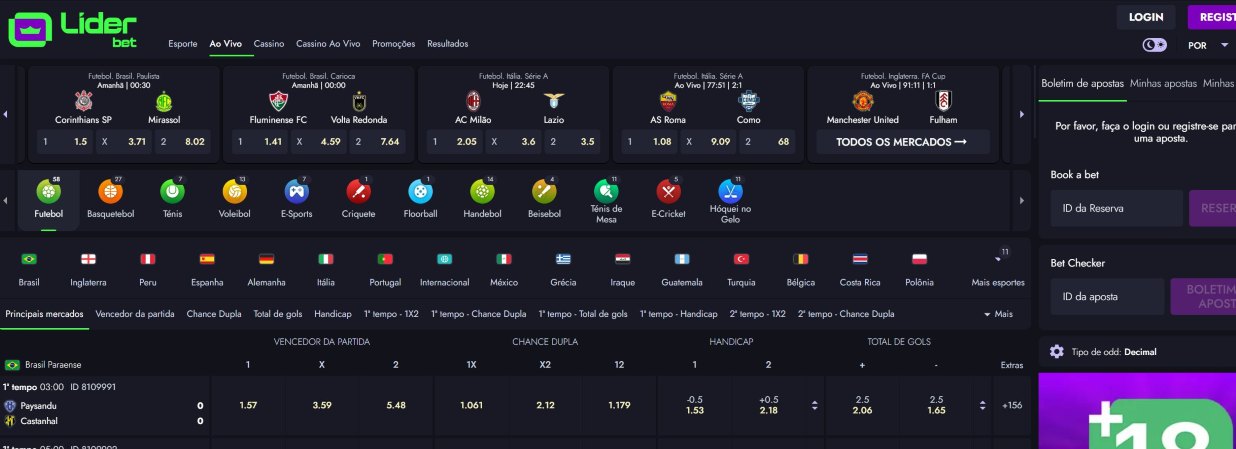Select the Ténis de Mesa icon

point(606,190)
